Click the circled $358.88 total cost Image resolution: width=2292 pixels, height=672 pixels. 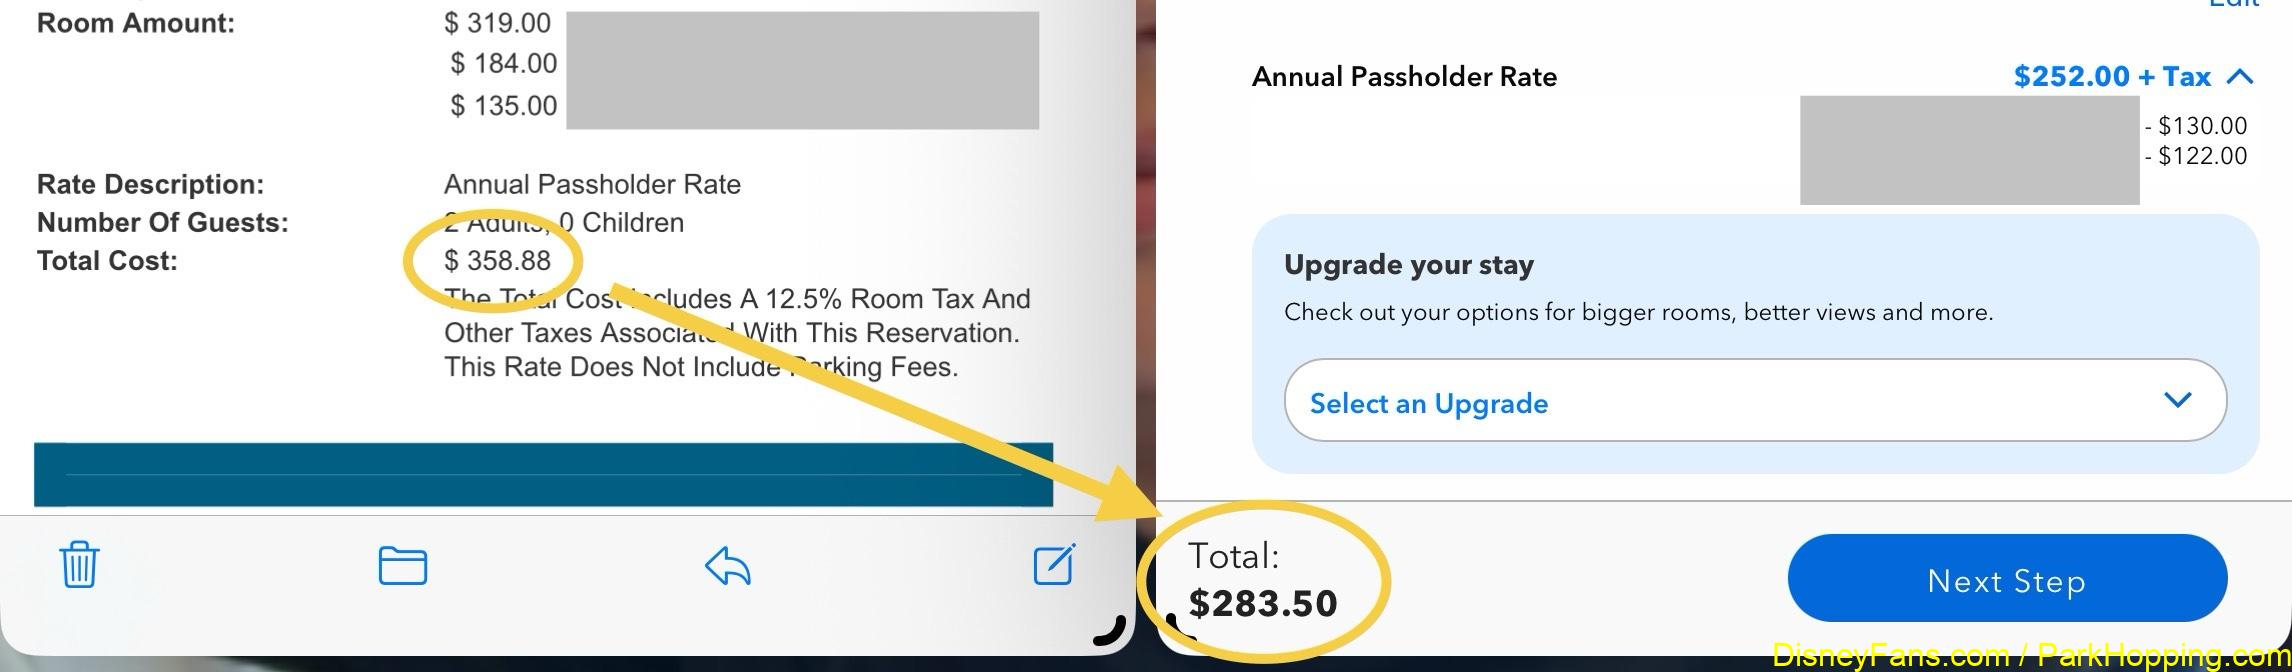497,261
